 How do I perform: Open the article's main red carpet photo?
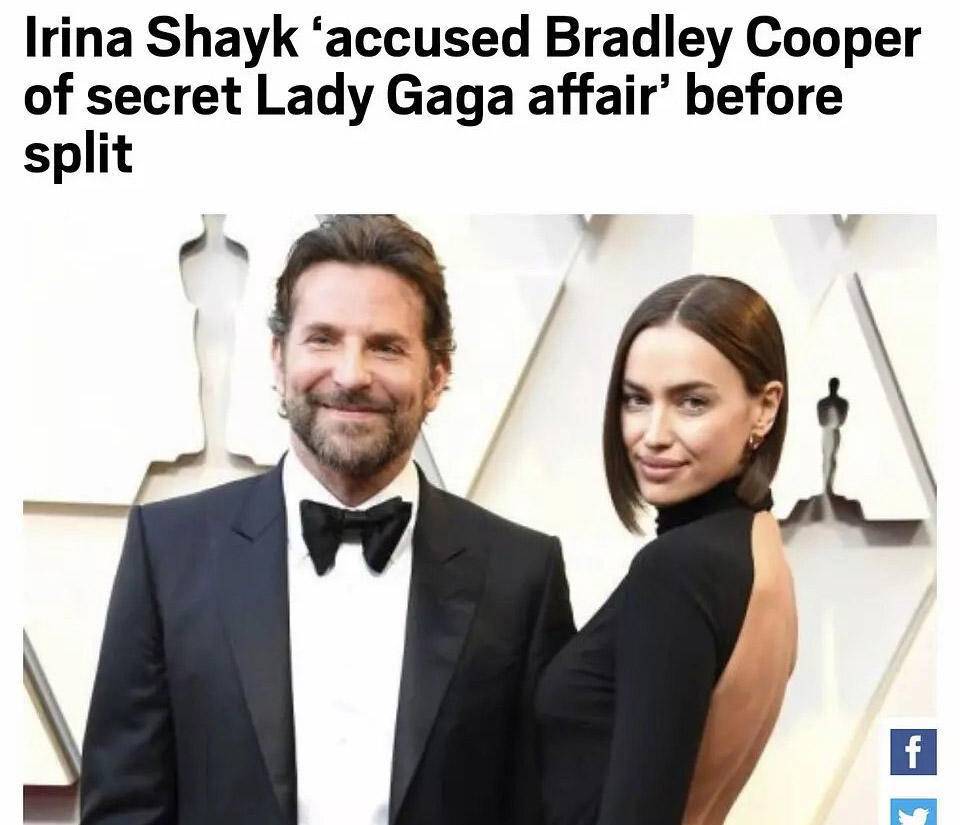point(479,519)
